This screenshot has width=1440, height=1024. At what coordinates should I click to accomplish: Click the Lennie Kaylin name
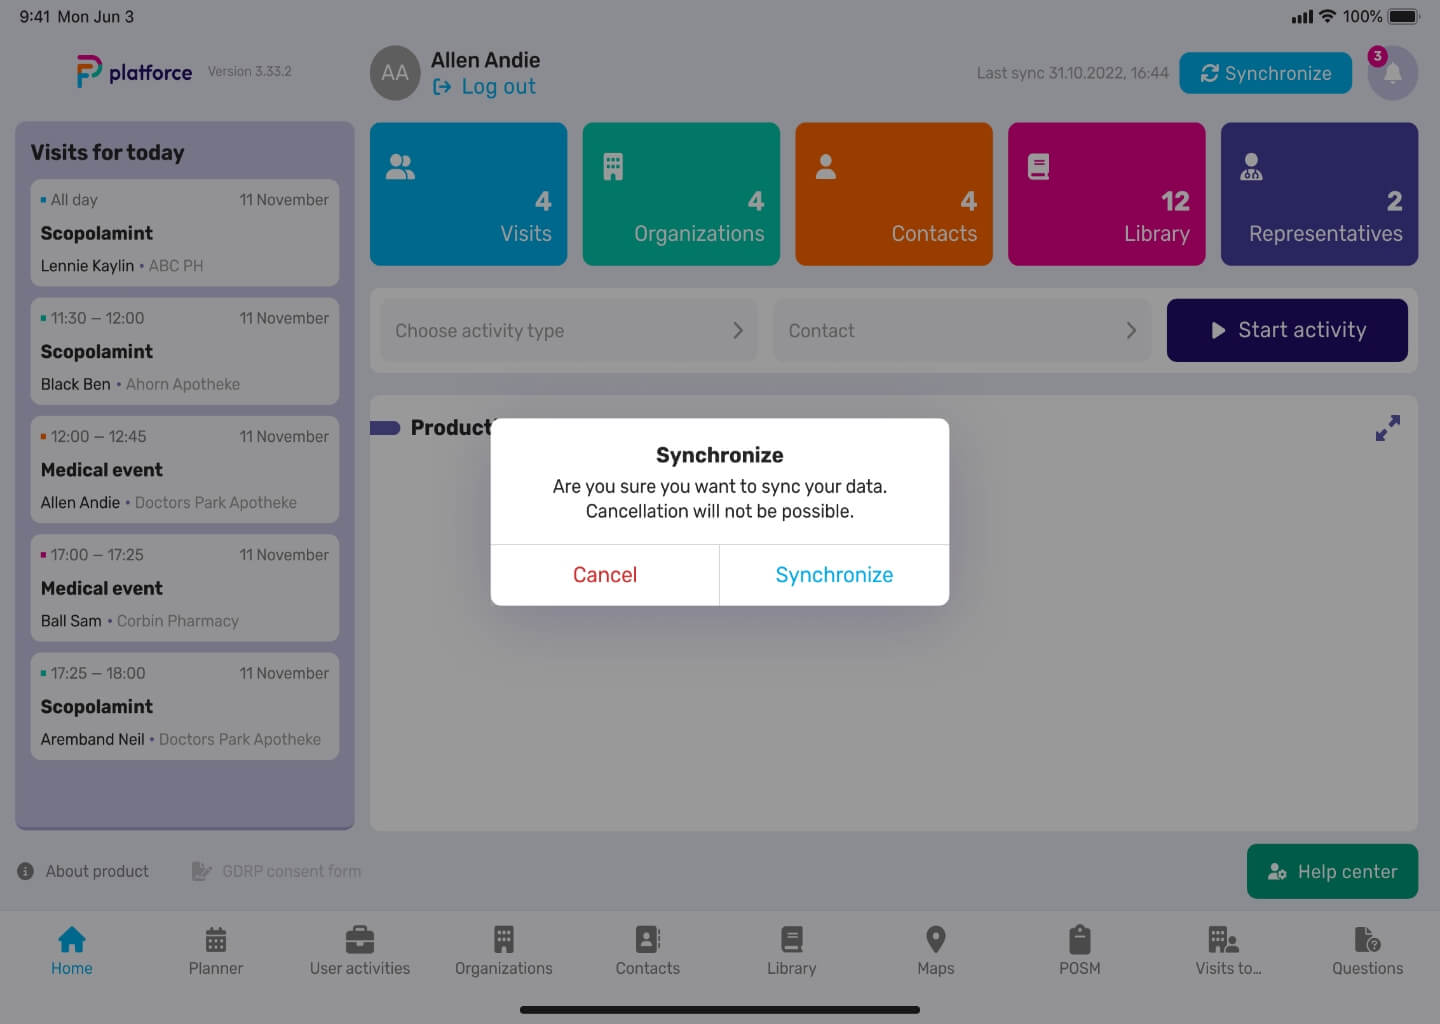tap(87, 266)
